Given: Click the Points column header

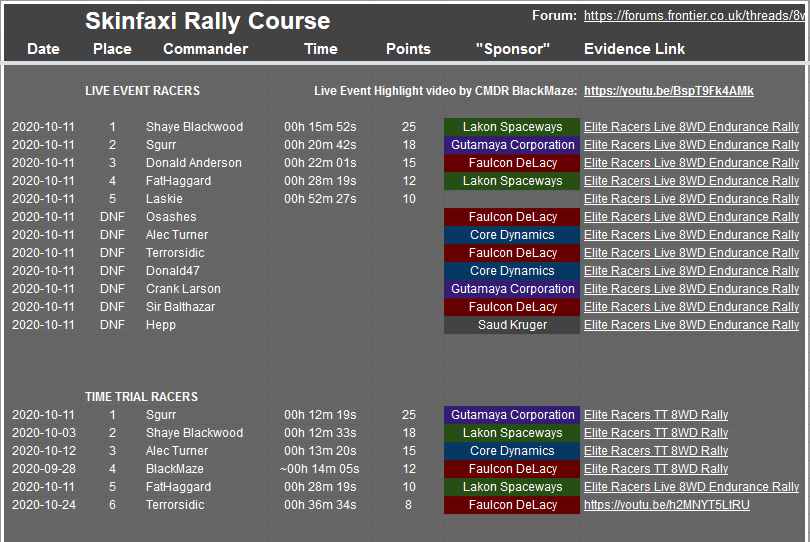Looking at the screenshot, I should point(408,49).
